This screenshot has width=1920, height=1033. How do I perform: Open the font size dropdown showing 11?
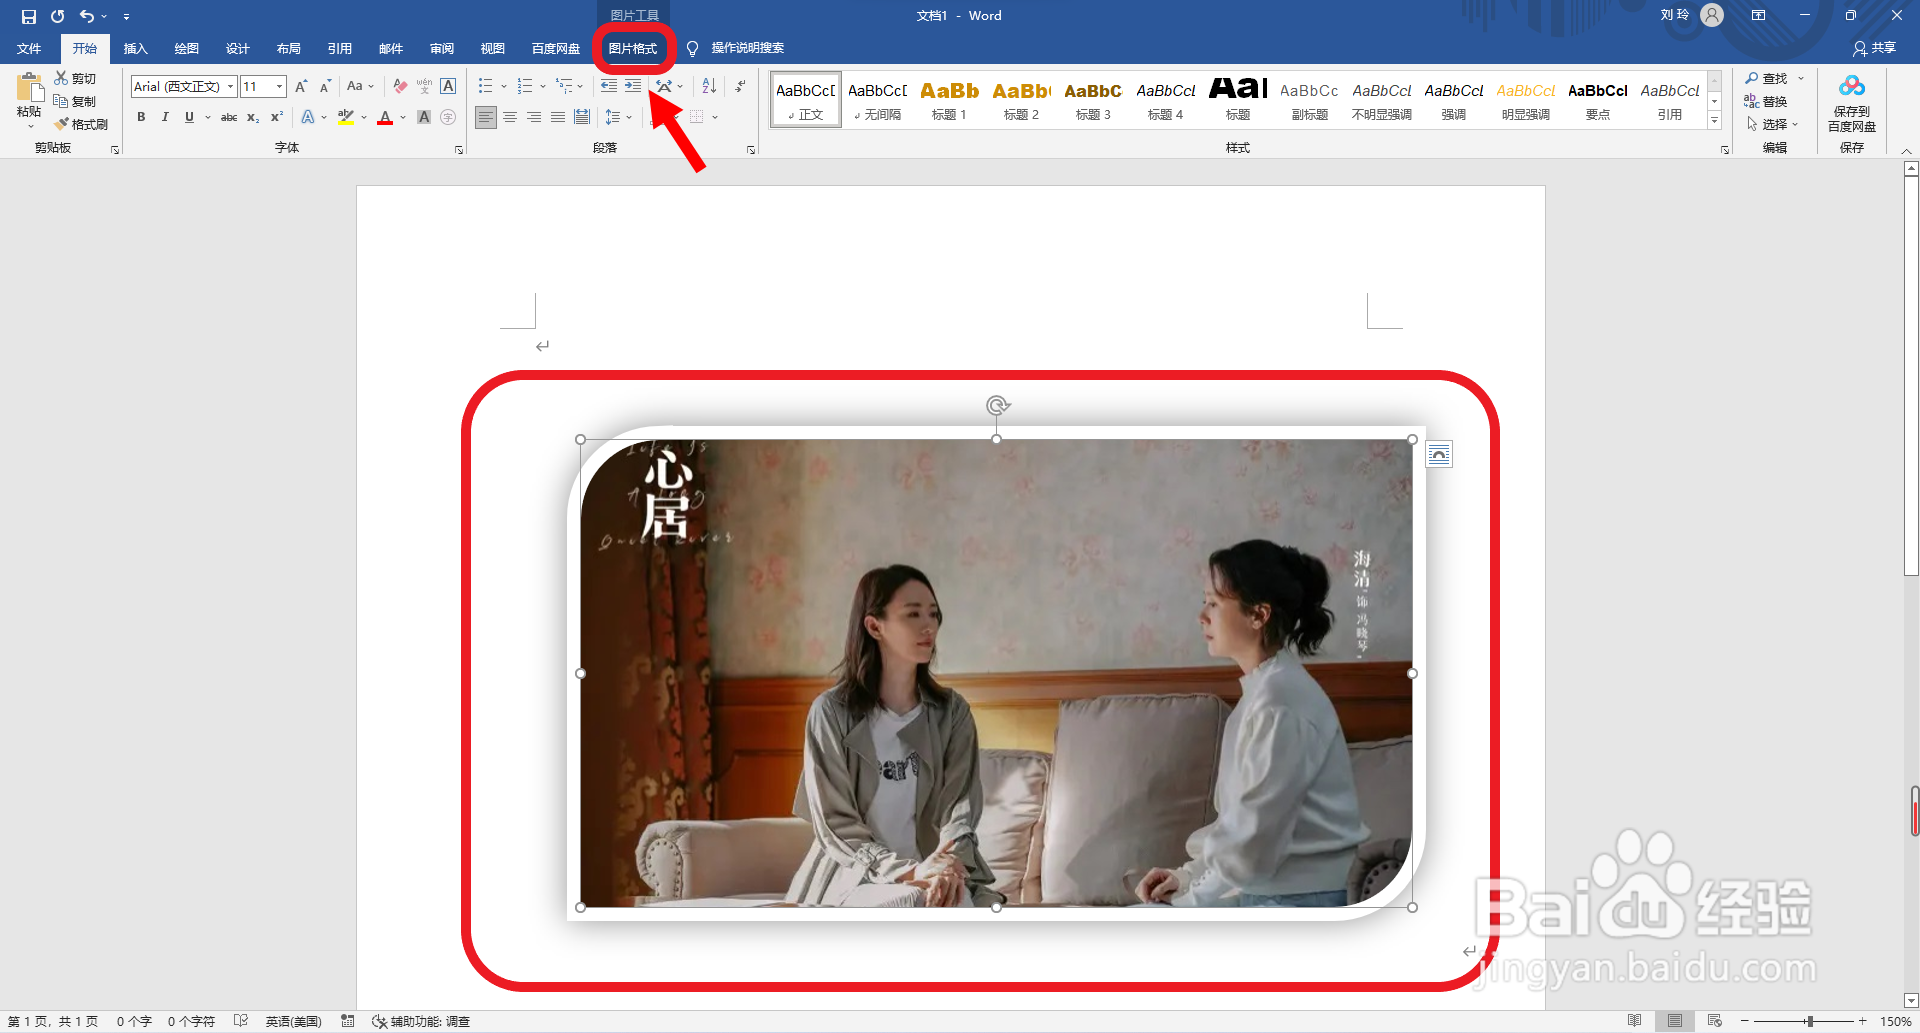[x=279, y=86]
